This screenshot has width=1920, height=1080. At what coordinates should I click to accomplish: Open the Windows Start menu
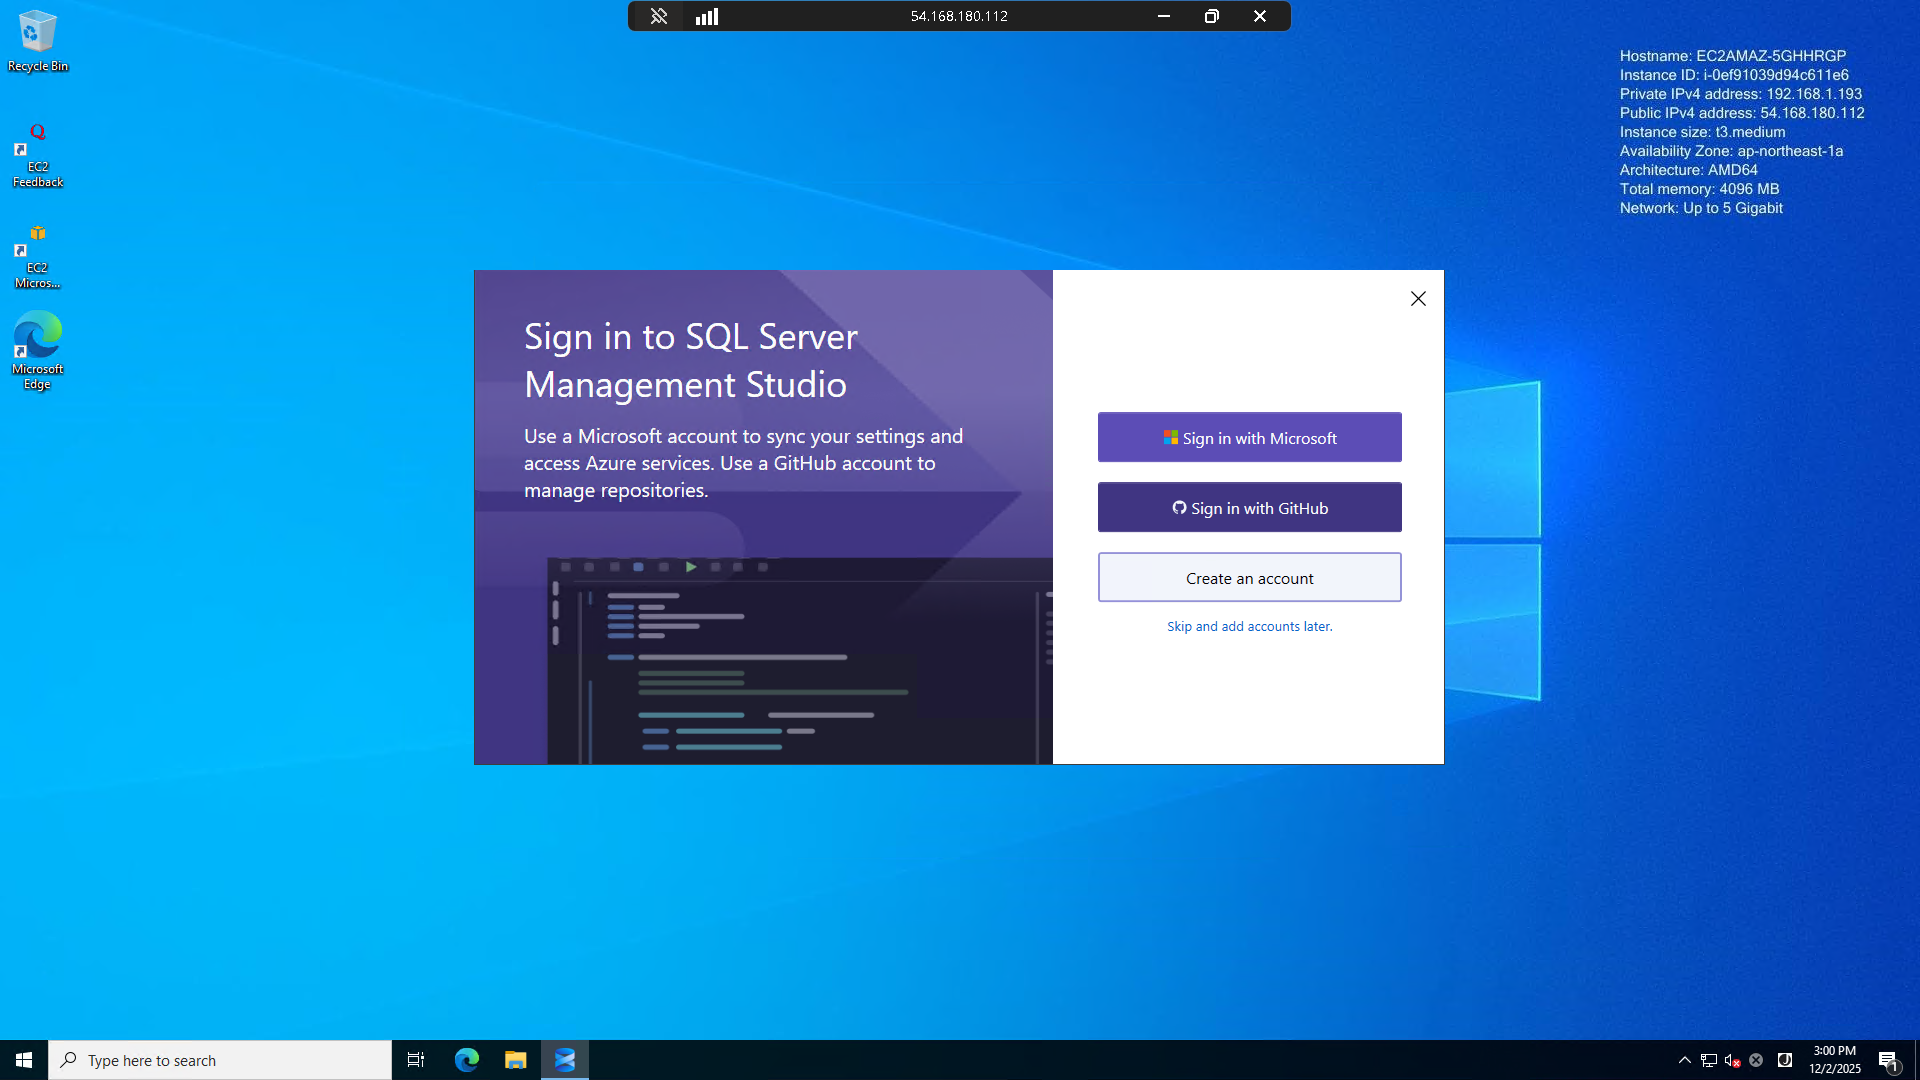[24, 1060]
